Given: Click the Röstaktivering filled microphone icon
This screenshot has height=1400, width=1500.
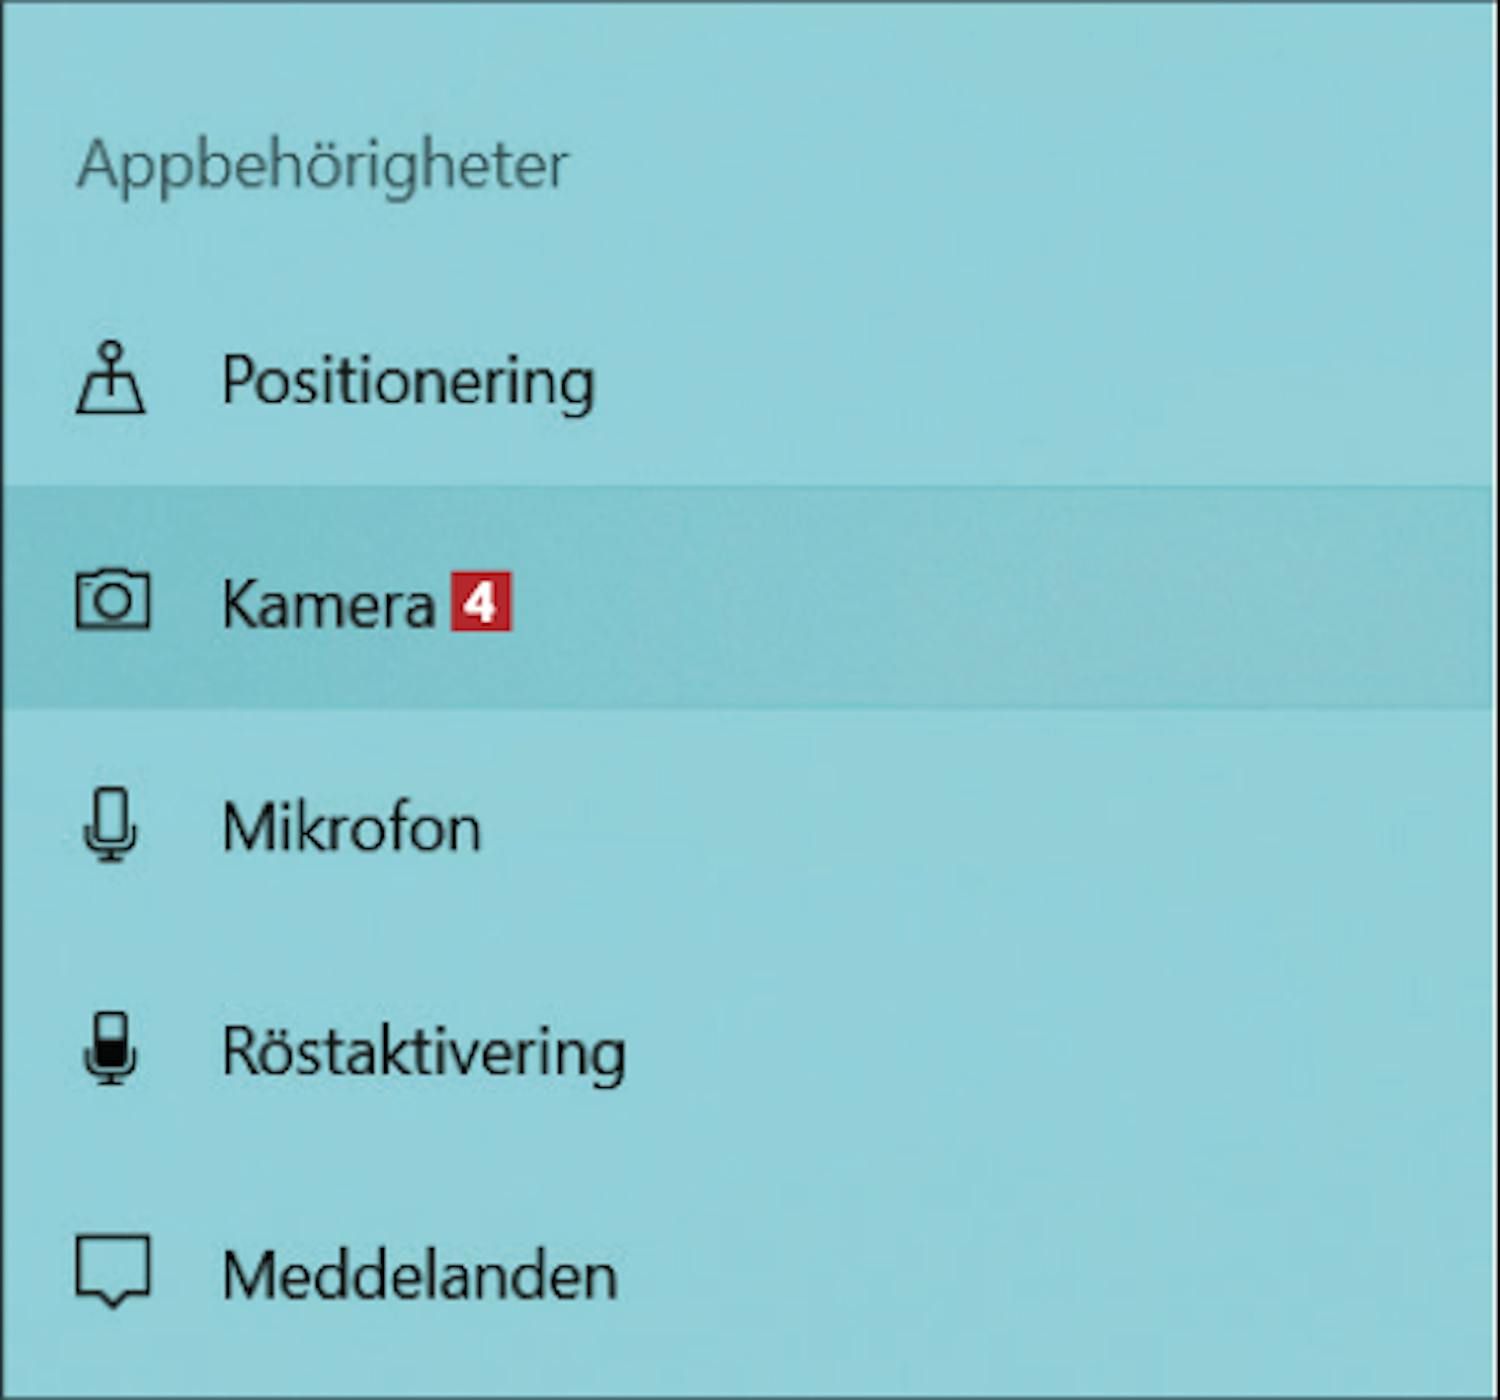Looking at the screenshot, I should click(110, 1048).
